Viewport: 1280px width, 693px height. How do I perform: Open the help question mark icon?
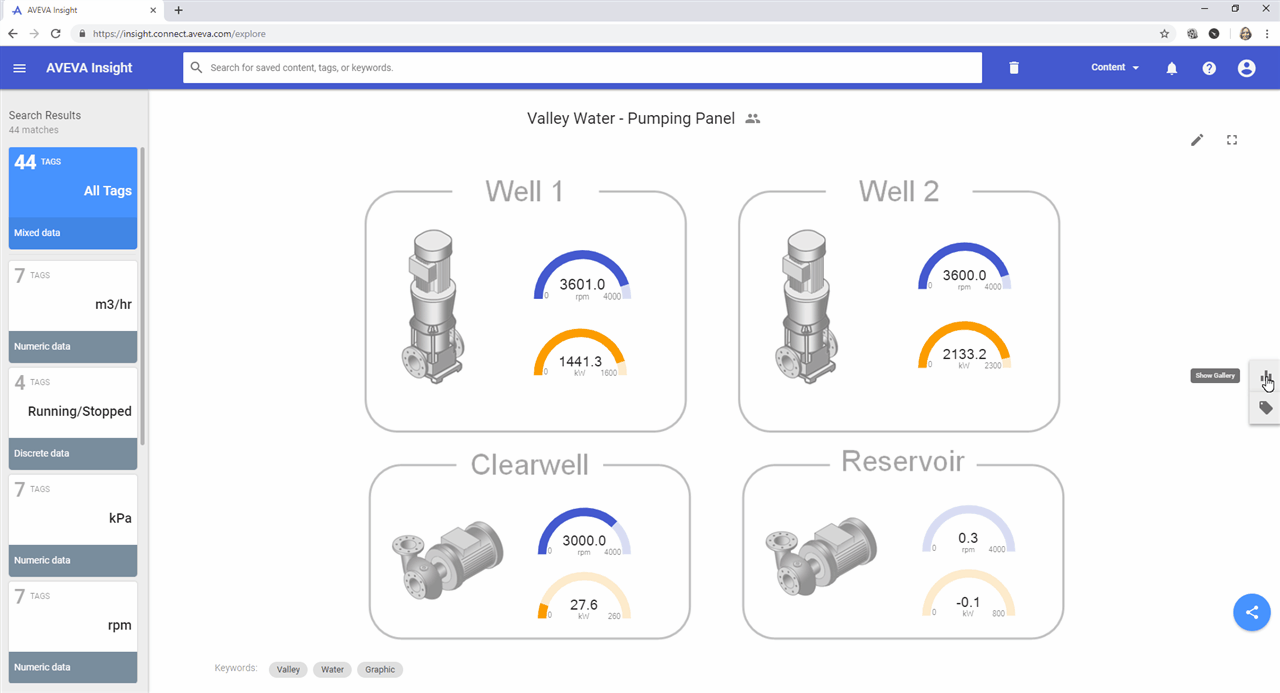(x=1209, y=68)
